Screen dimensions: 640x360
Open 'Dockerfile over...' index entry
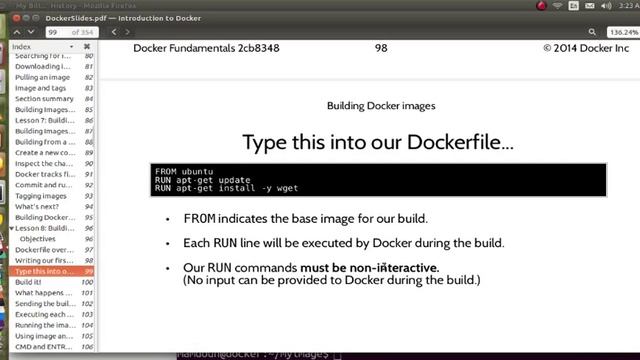tap(53, 250)
